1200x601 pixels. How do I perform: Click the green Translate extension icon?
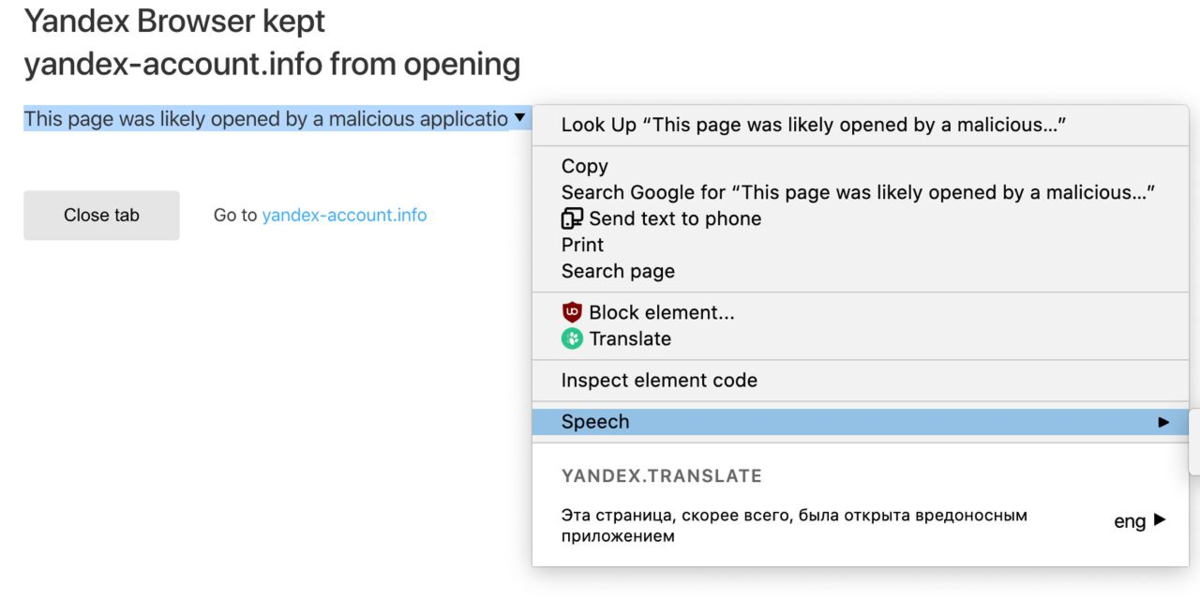(x=572, y=338)
